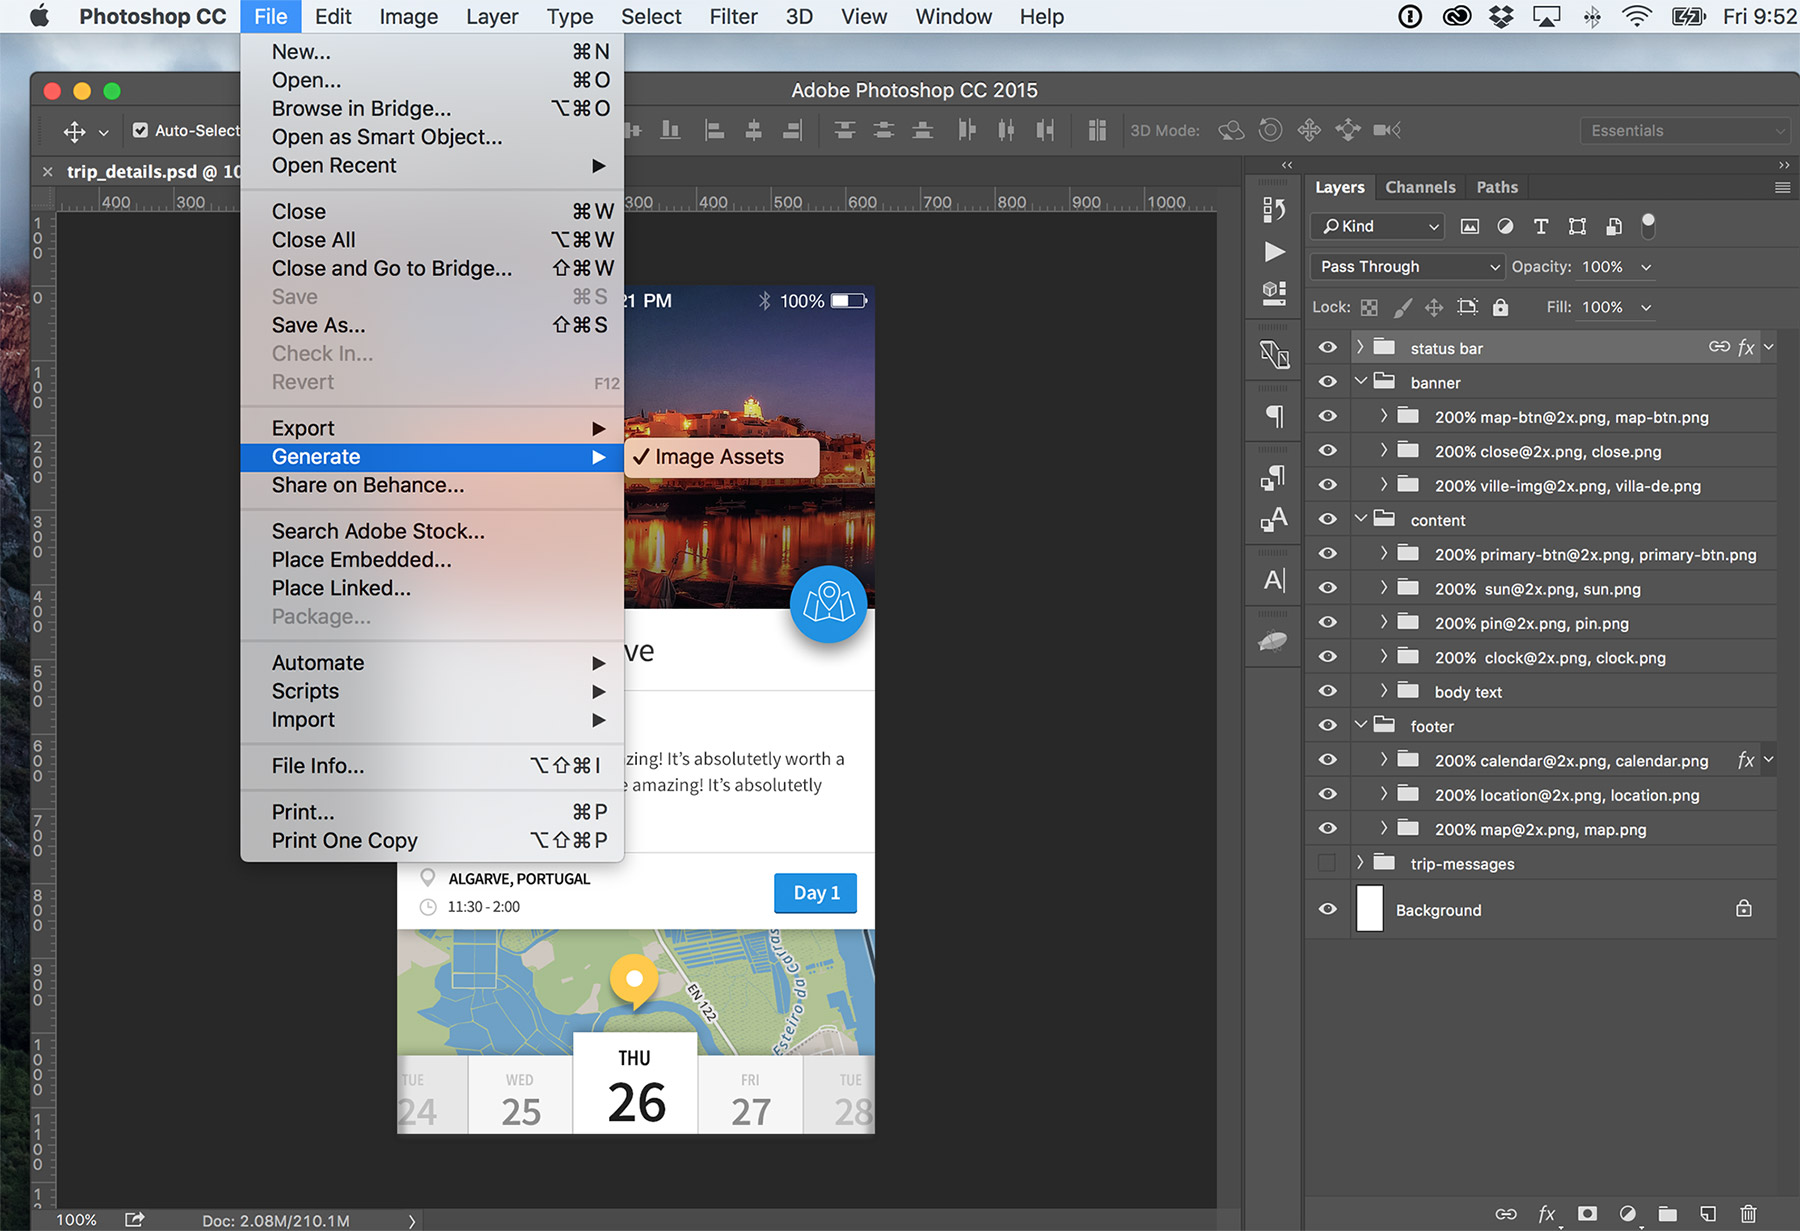
Task: Click the Wi-Fi icon in the menu bar
Action: click(1636, 17)
